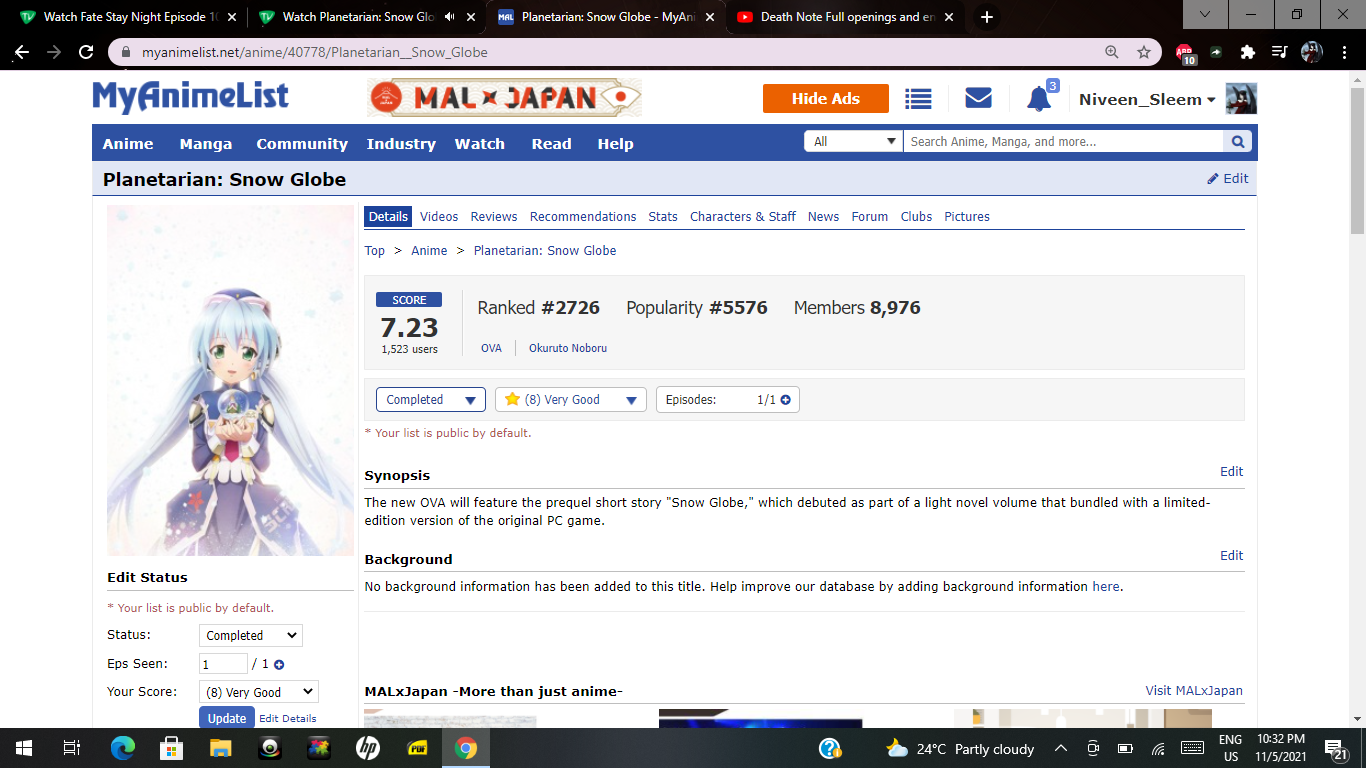This screenshot has width=1366, height=768.
Task: Open Chrome tab search dropdown arrow
Action: (1206, 15)
